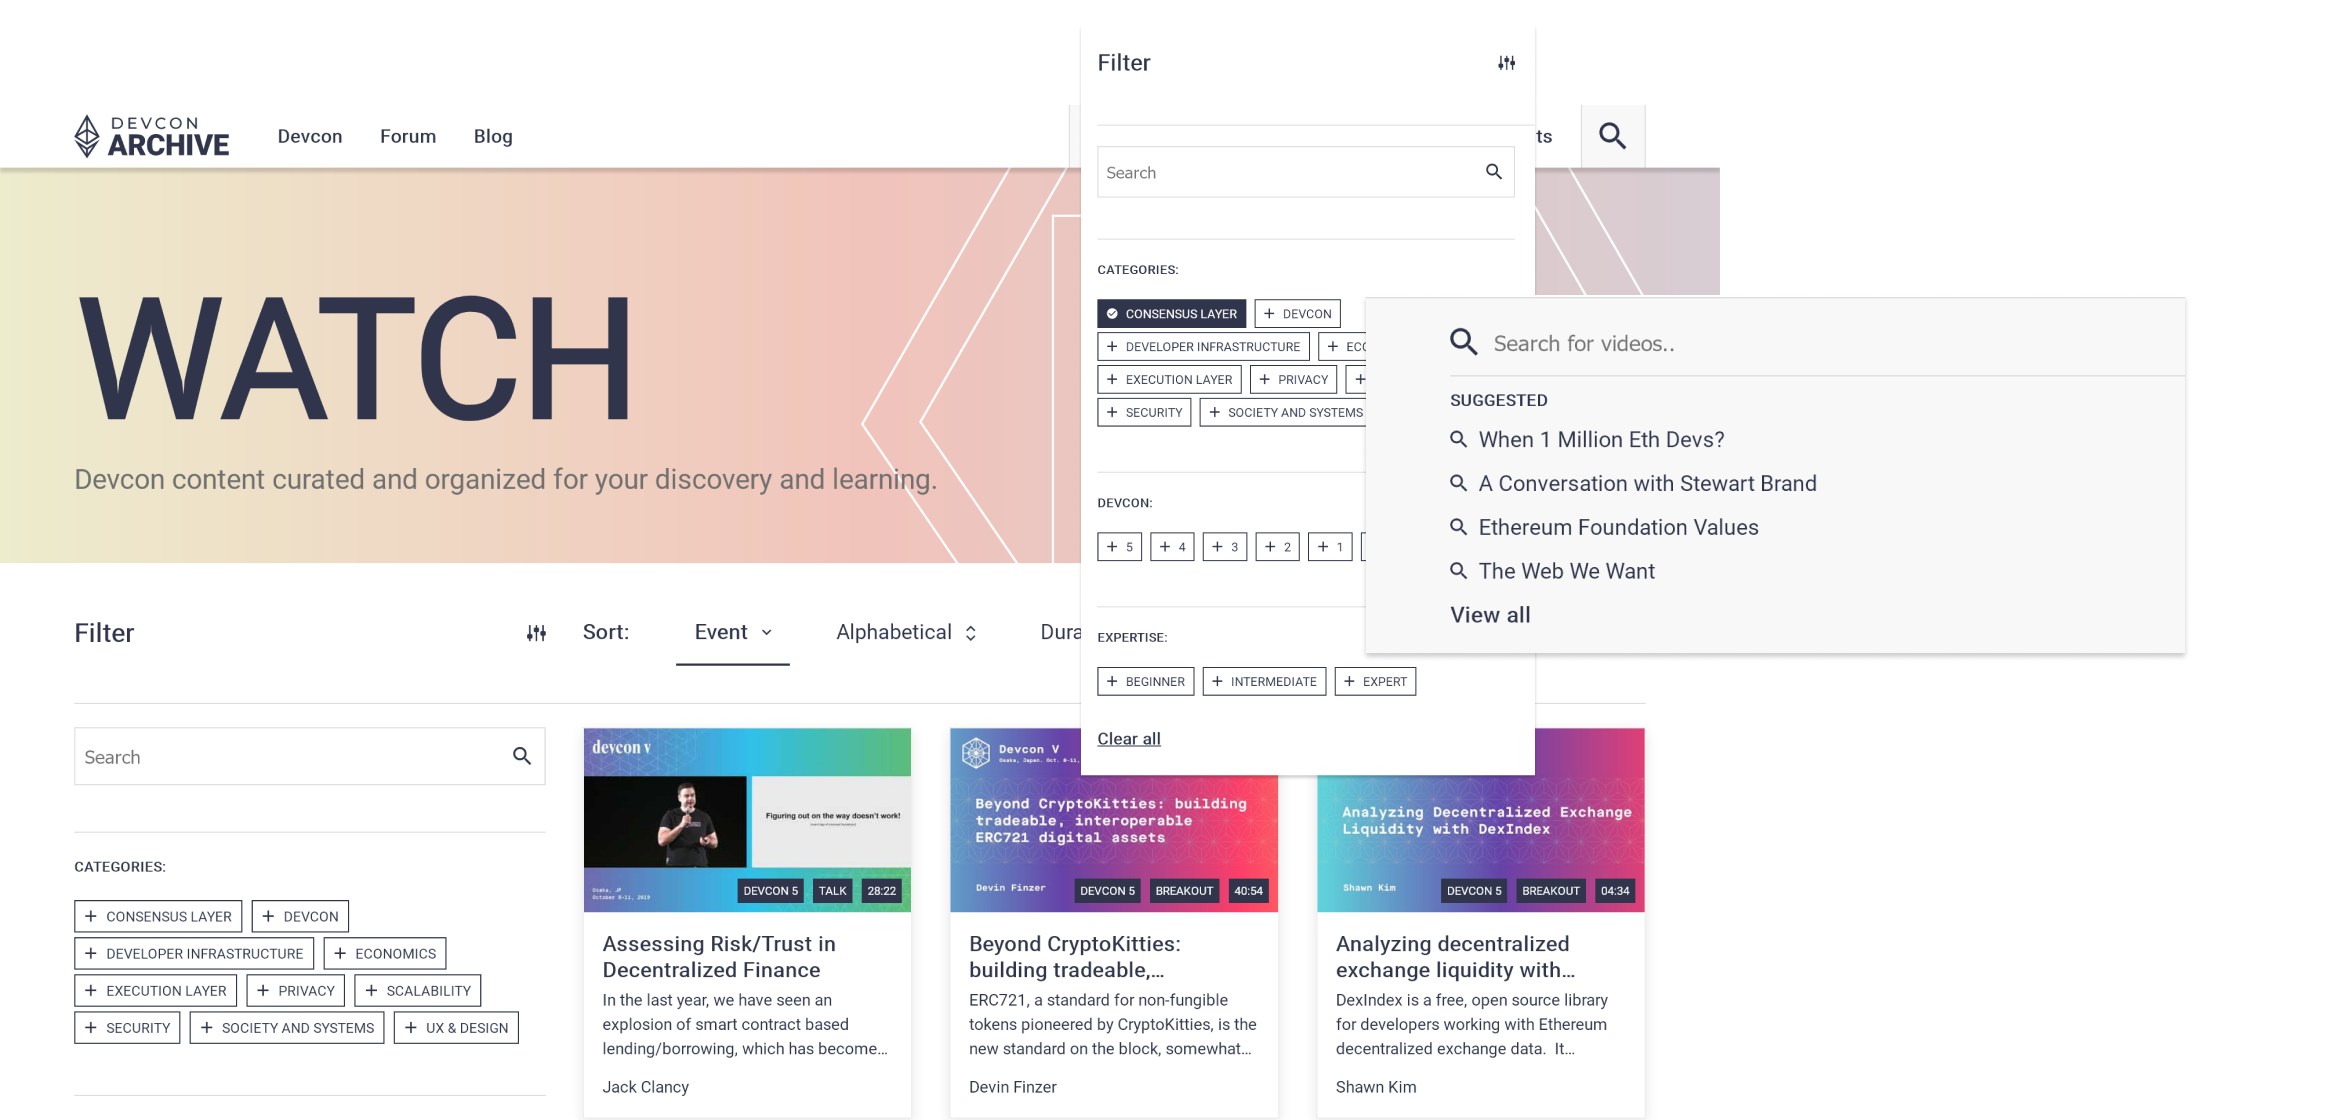Image resolution: width=2334 pixels, height=1120 pixels.
Task: Open the Forum menu item
Action: tap(408, 136)
